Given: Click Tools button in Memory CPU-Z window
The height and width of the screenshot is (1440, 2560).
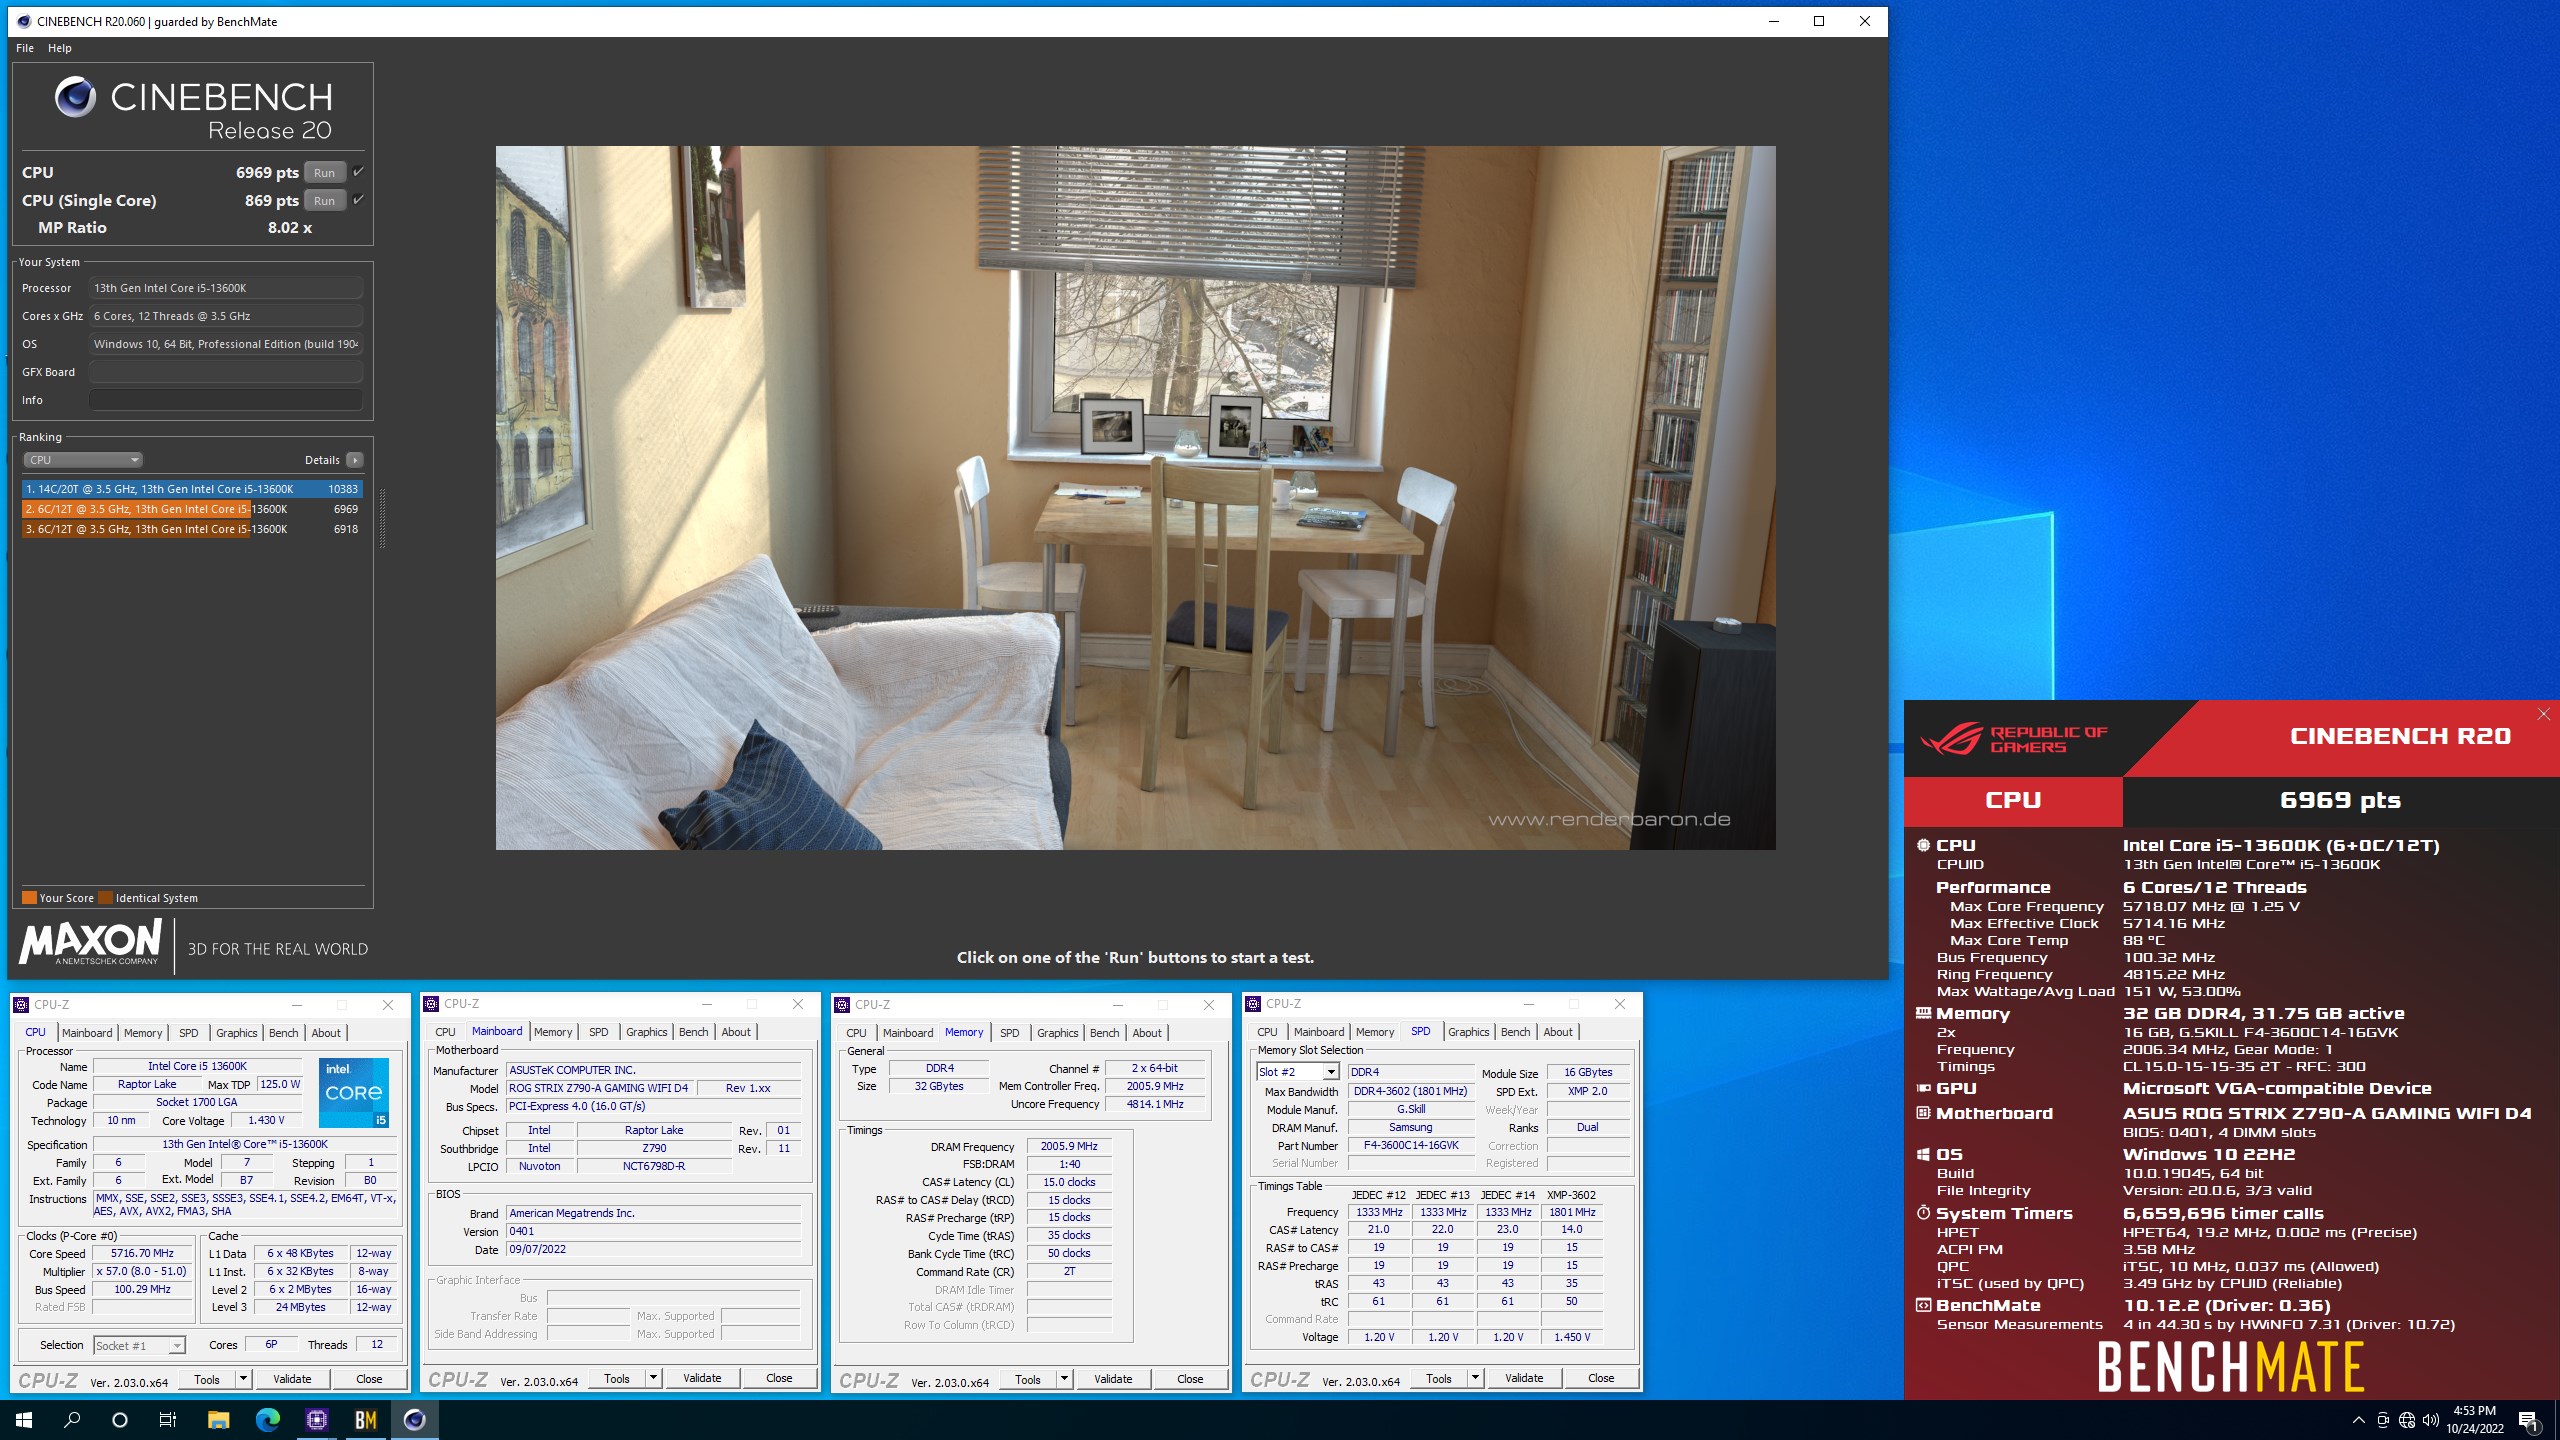Looking at the screenshot, I should point(1028,1379).
